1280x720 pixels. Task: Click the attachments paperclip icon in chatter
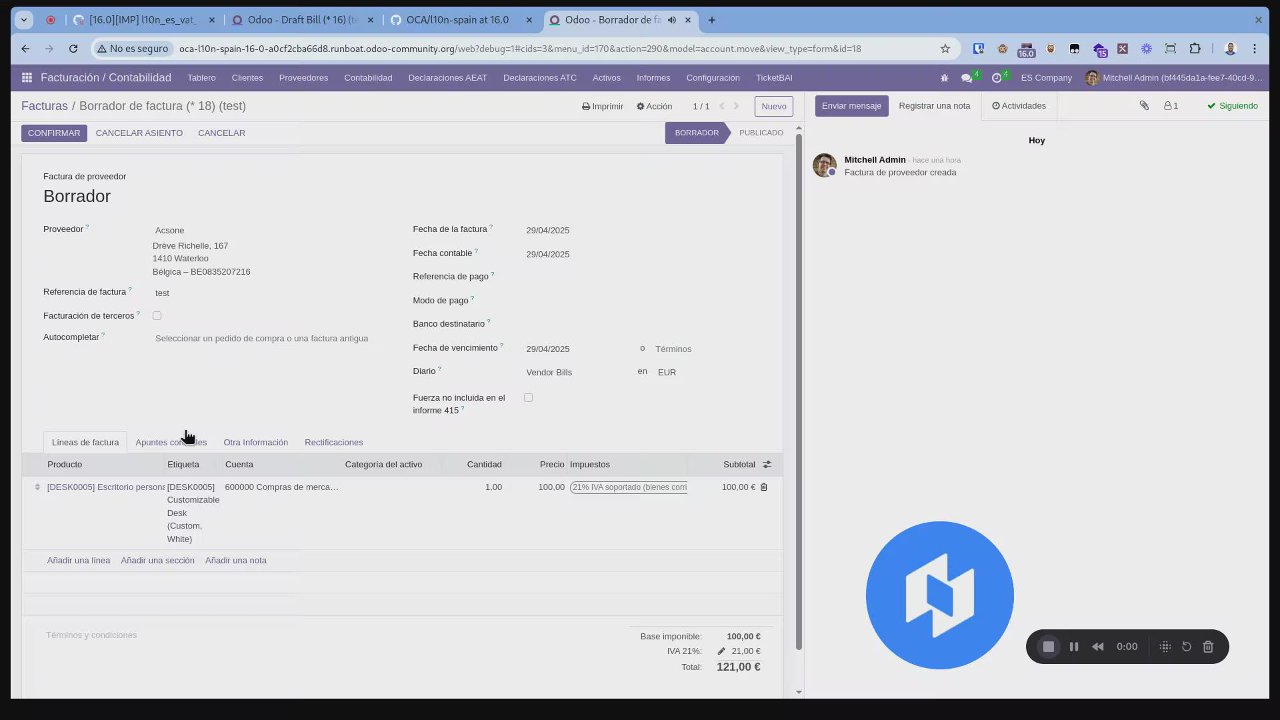1144,105
